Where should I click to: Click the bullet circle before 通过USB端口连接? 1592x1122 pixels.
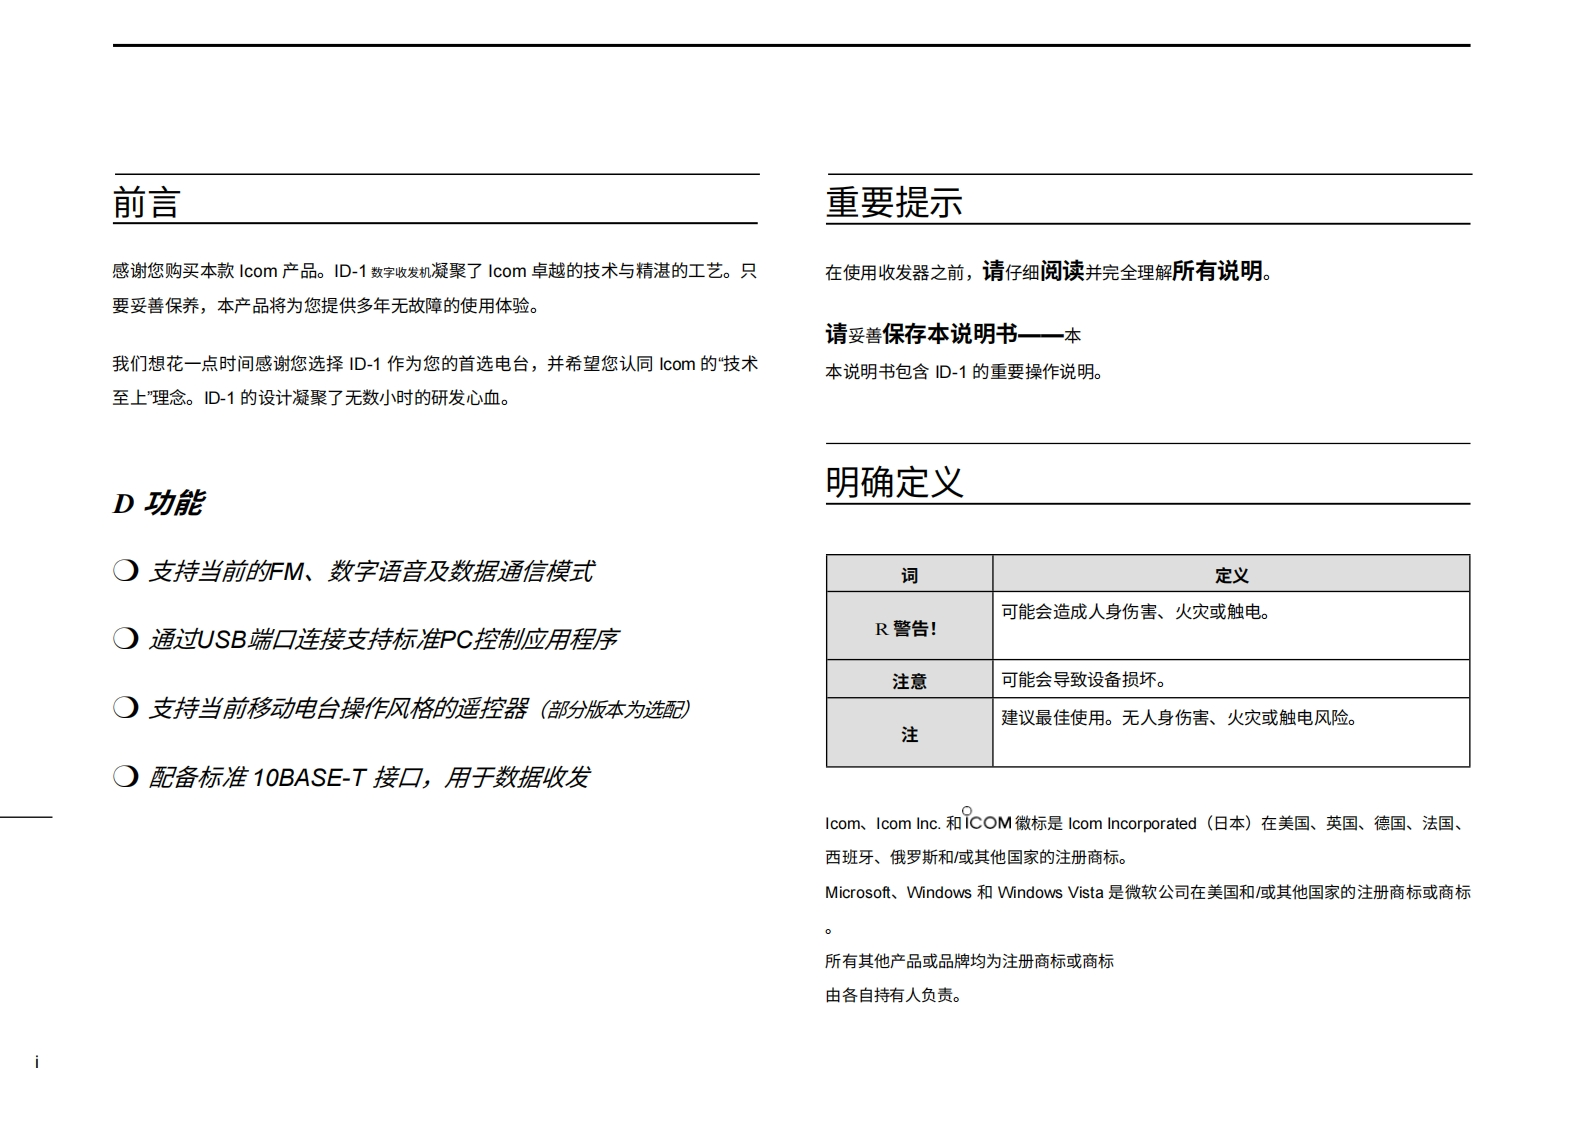pyautogui.click(x=125, y=639)
